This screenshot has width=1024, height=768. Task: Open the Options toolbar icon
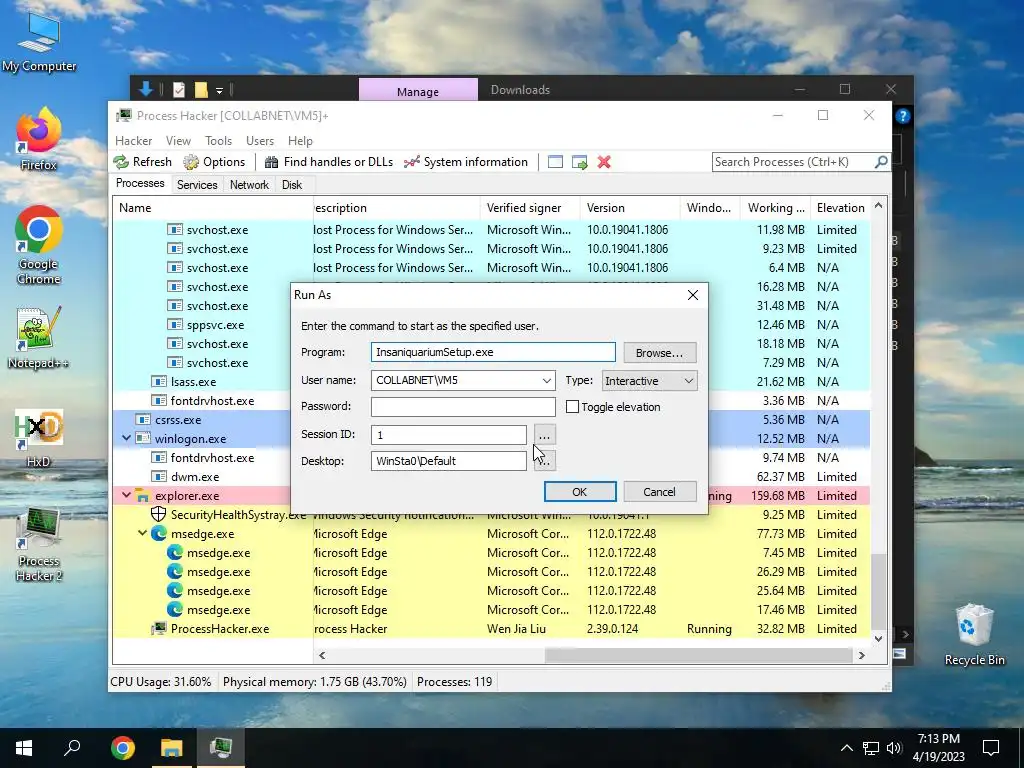(x=214, y=162)
